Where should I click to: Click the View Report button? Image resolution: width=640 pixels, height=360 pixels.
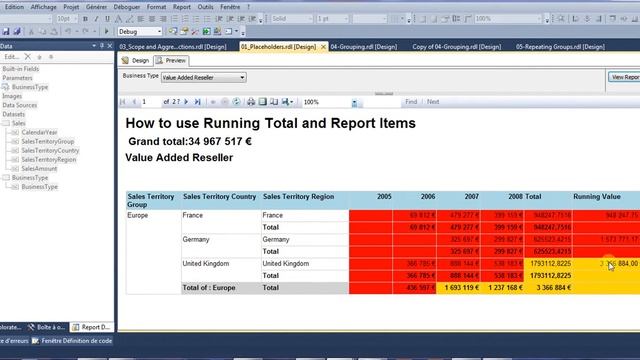point(624,77)
